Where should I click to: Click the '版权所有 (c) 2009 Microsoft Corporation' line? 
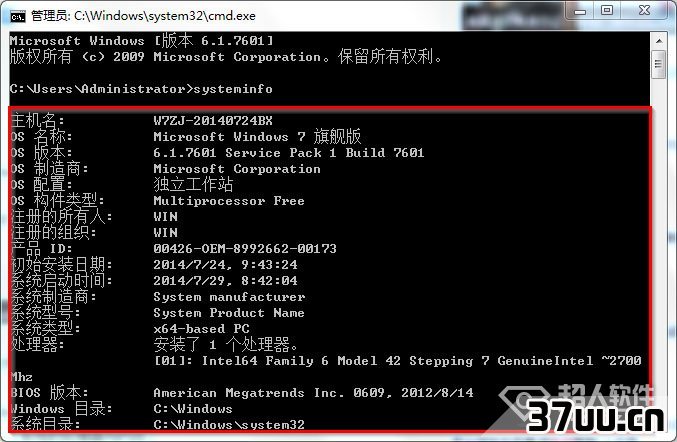pyautogui.click(x=226, y=57)
